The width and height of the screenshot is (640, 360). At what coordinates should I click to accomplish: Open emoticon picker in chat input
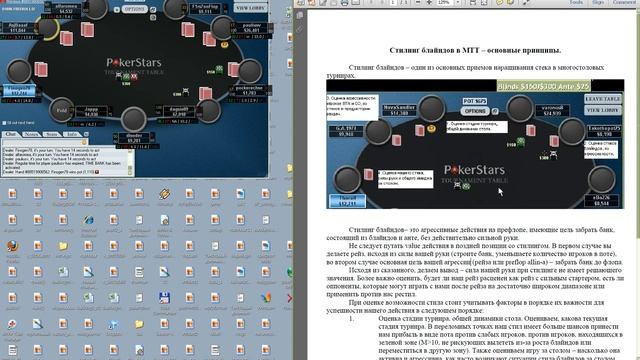[84, 142]
